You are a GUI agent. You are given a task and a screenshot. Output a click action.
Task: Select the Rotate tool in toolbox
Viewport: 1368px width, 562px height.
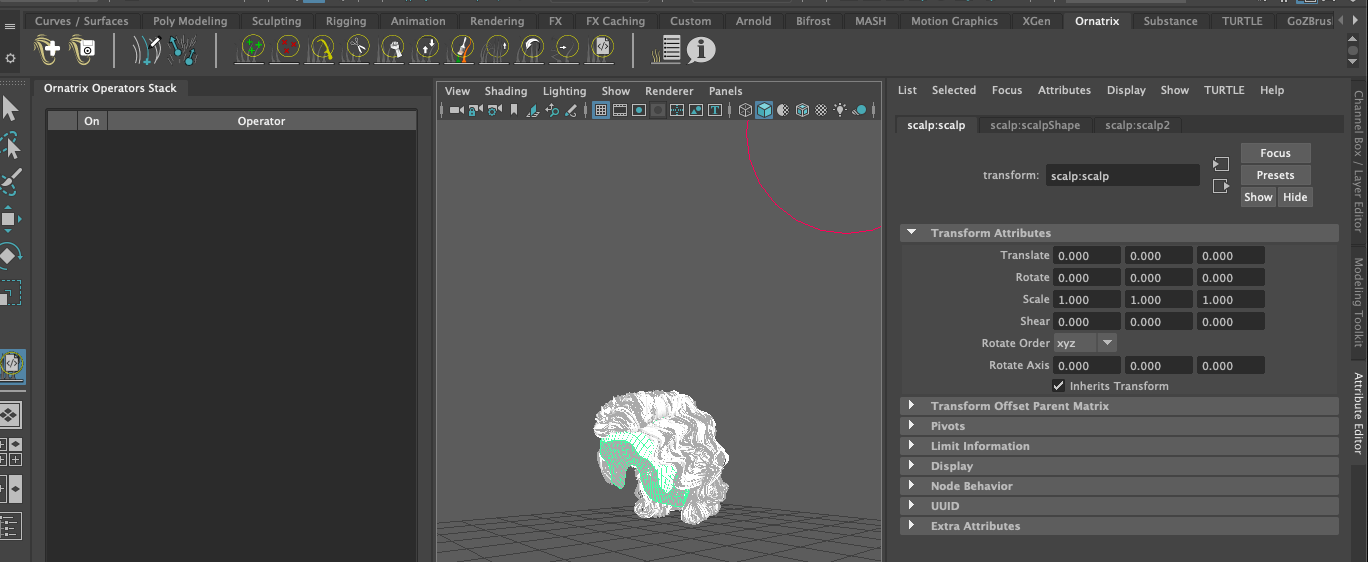pos(9,255)
